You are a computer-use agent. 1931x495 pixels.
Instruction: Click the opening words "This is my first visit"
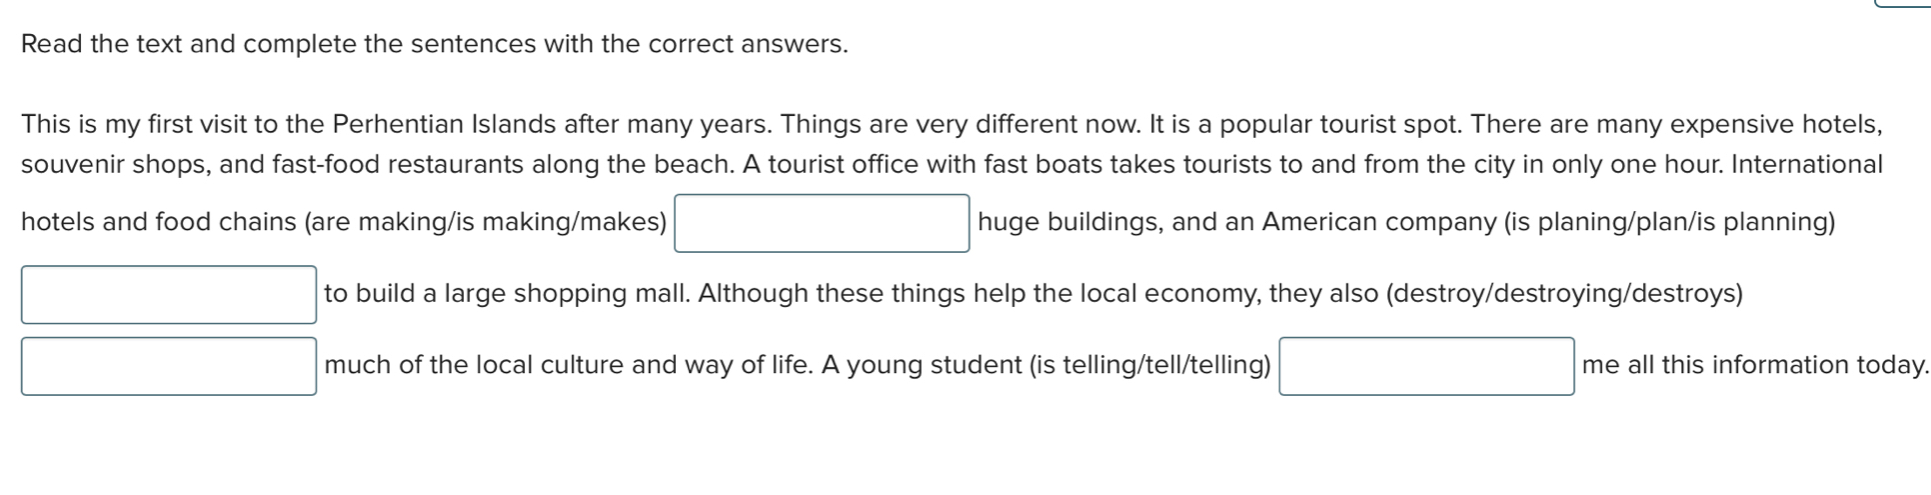tap(134, 125)
